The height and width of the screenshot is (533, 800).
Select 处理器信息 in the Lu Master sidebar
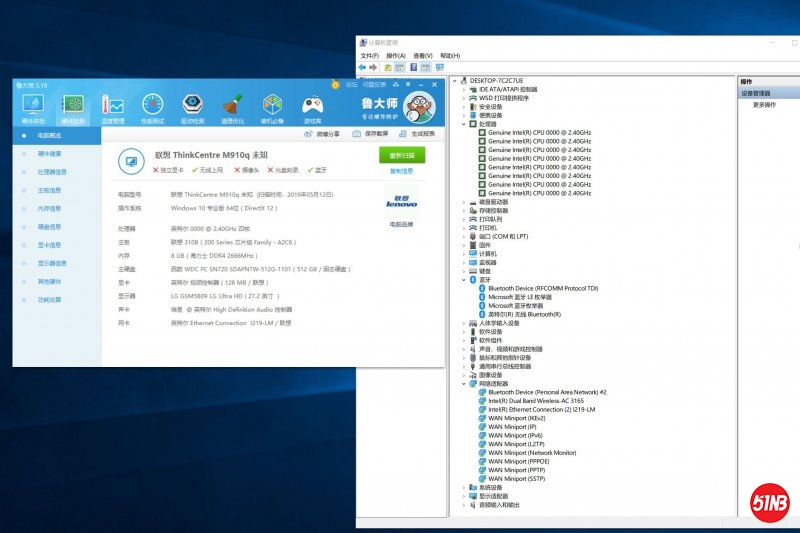click(52, 172)
